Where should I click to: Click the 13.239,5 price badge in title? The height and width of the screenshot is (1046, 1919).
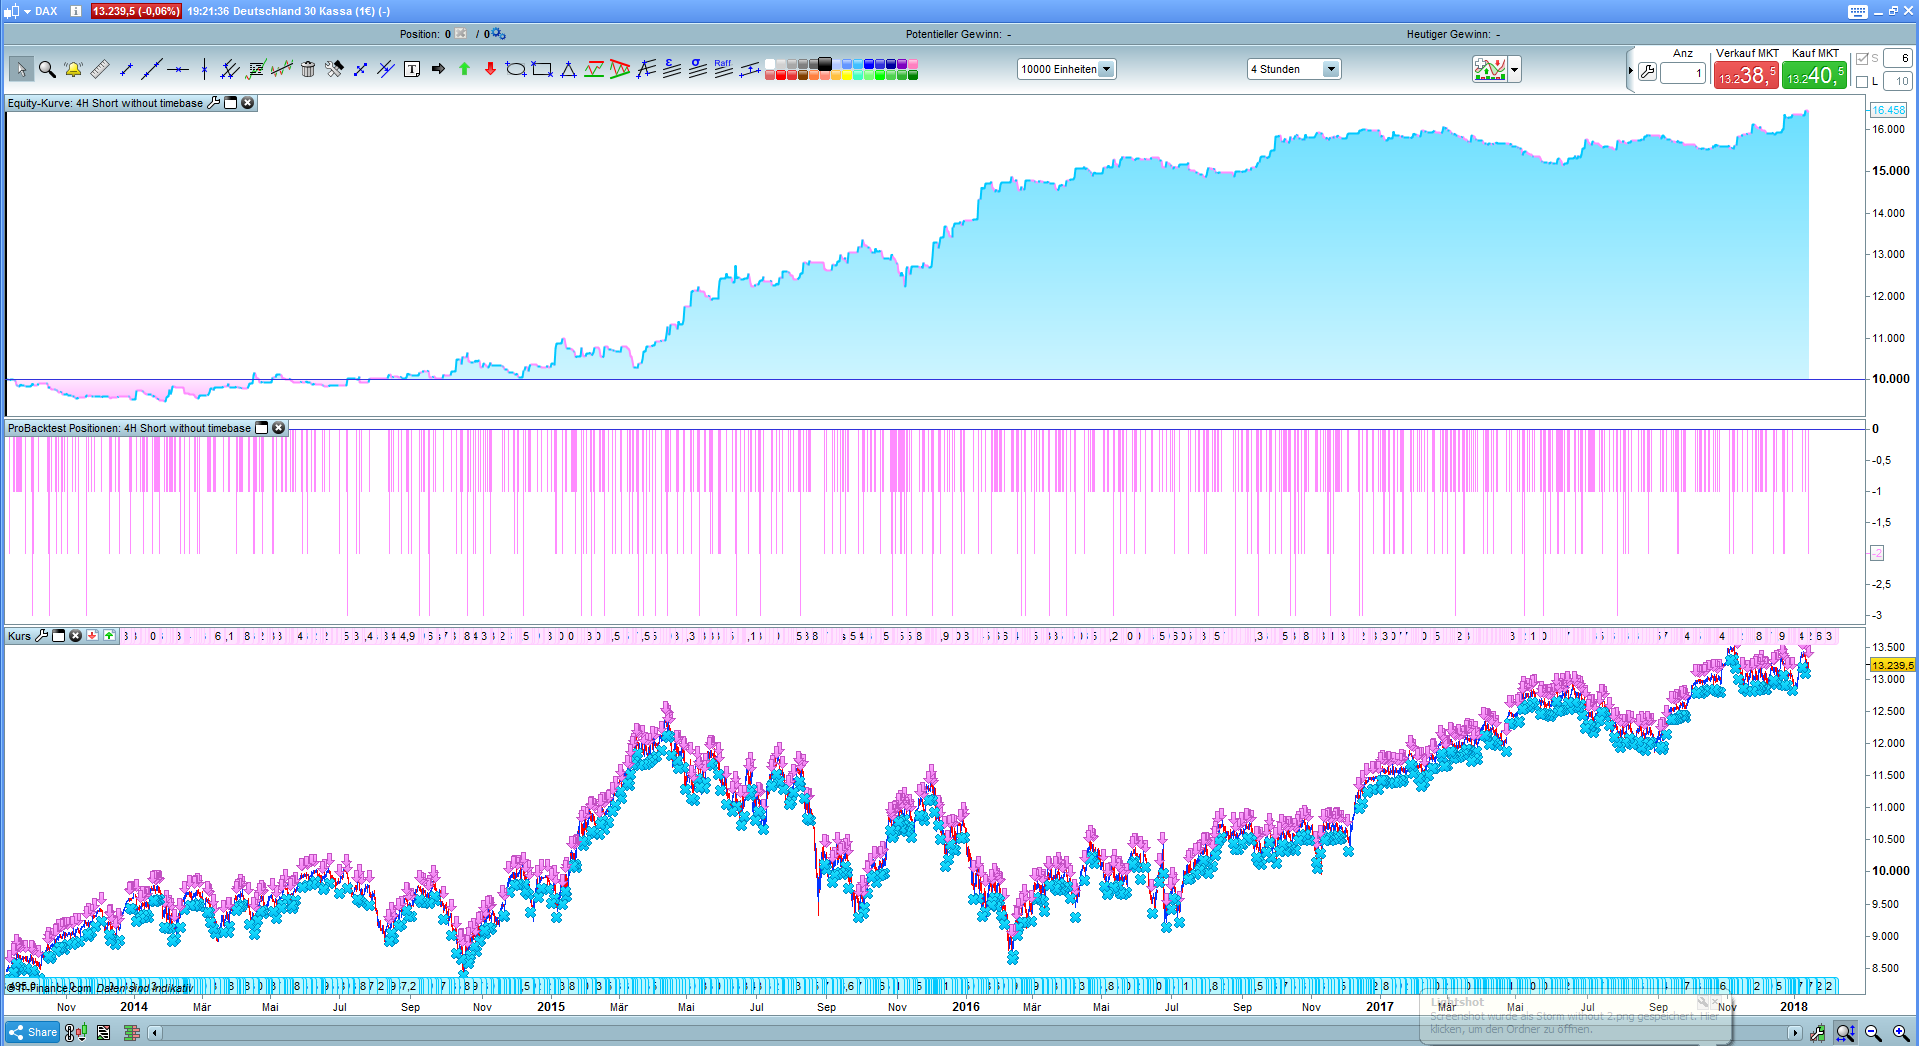pyautogui.click(x=136, y=11)
